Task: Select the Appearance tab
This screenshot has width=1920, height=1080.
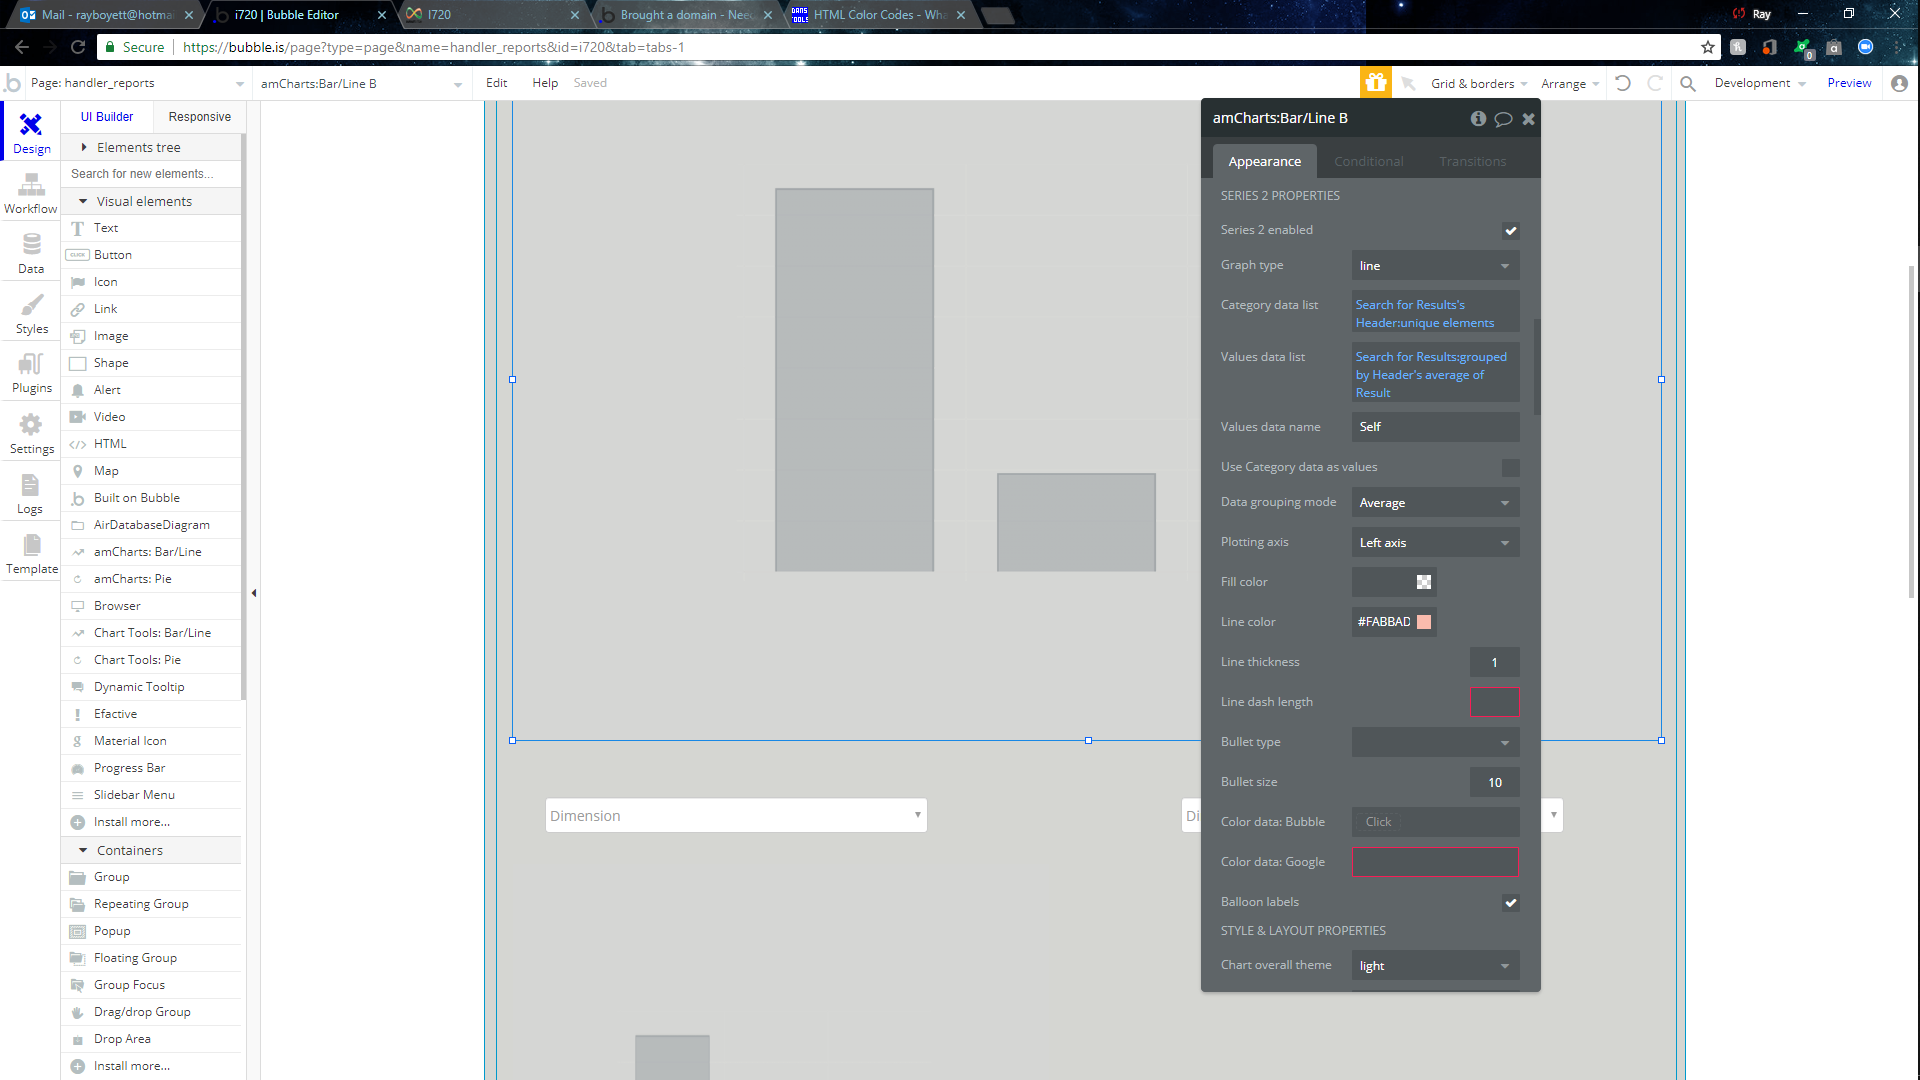Action: [1264, 162]
